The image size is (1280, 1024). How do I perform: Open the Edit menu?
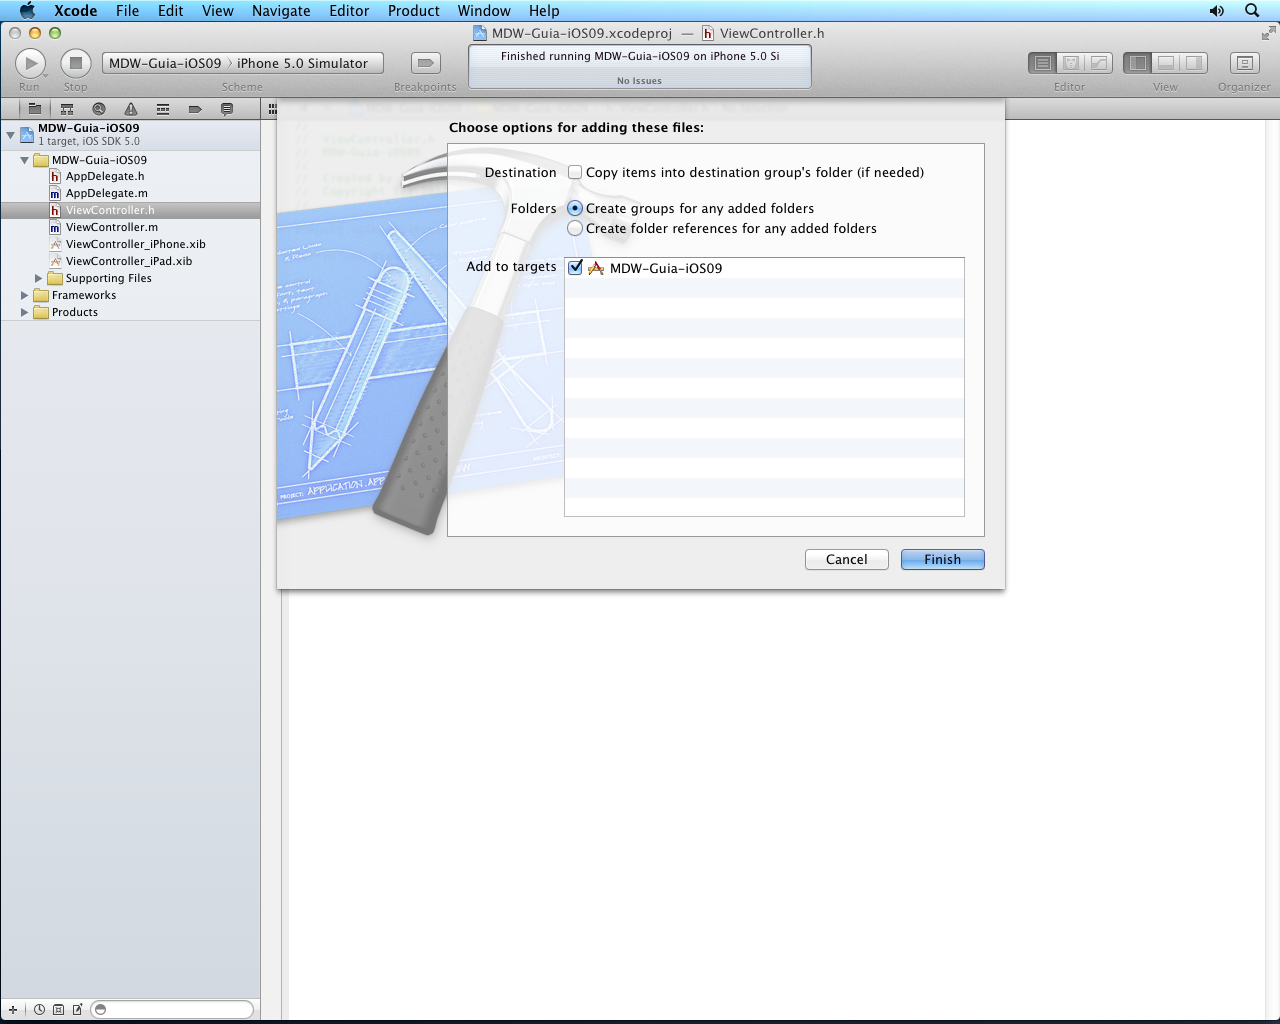click(x=171, y=11)
